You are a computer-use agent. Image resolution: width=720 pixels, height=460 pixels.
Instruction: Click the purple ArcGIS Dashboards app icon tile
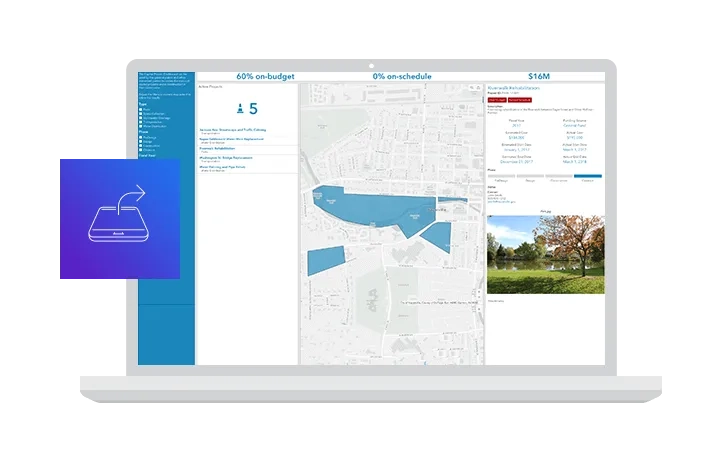pyautogui.click(x=118, y=217)
